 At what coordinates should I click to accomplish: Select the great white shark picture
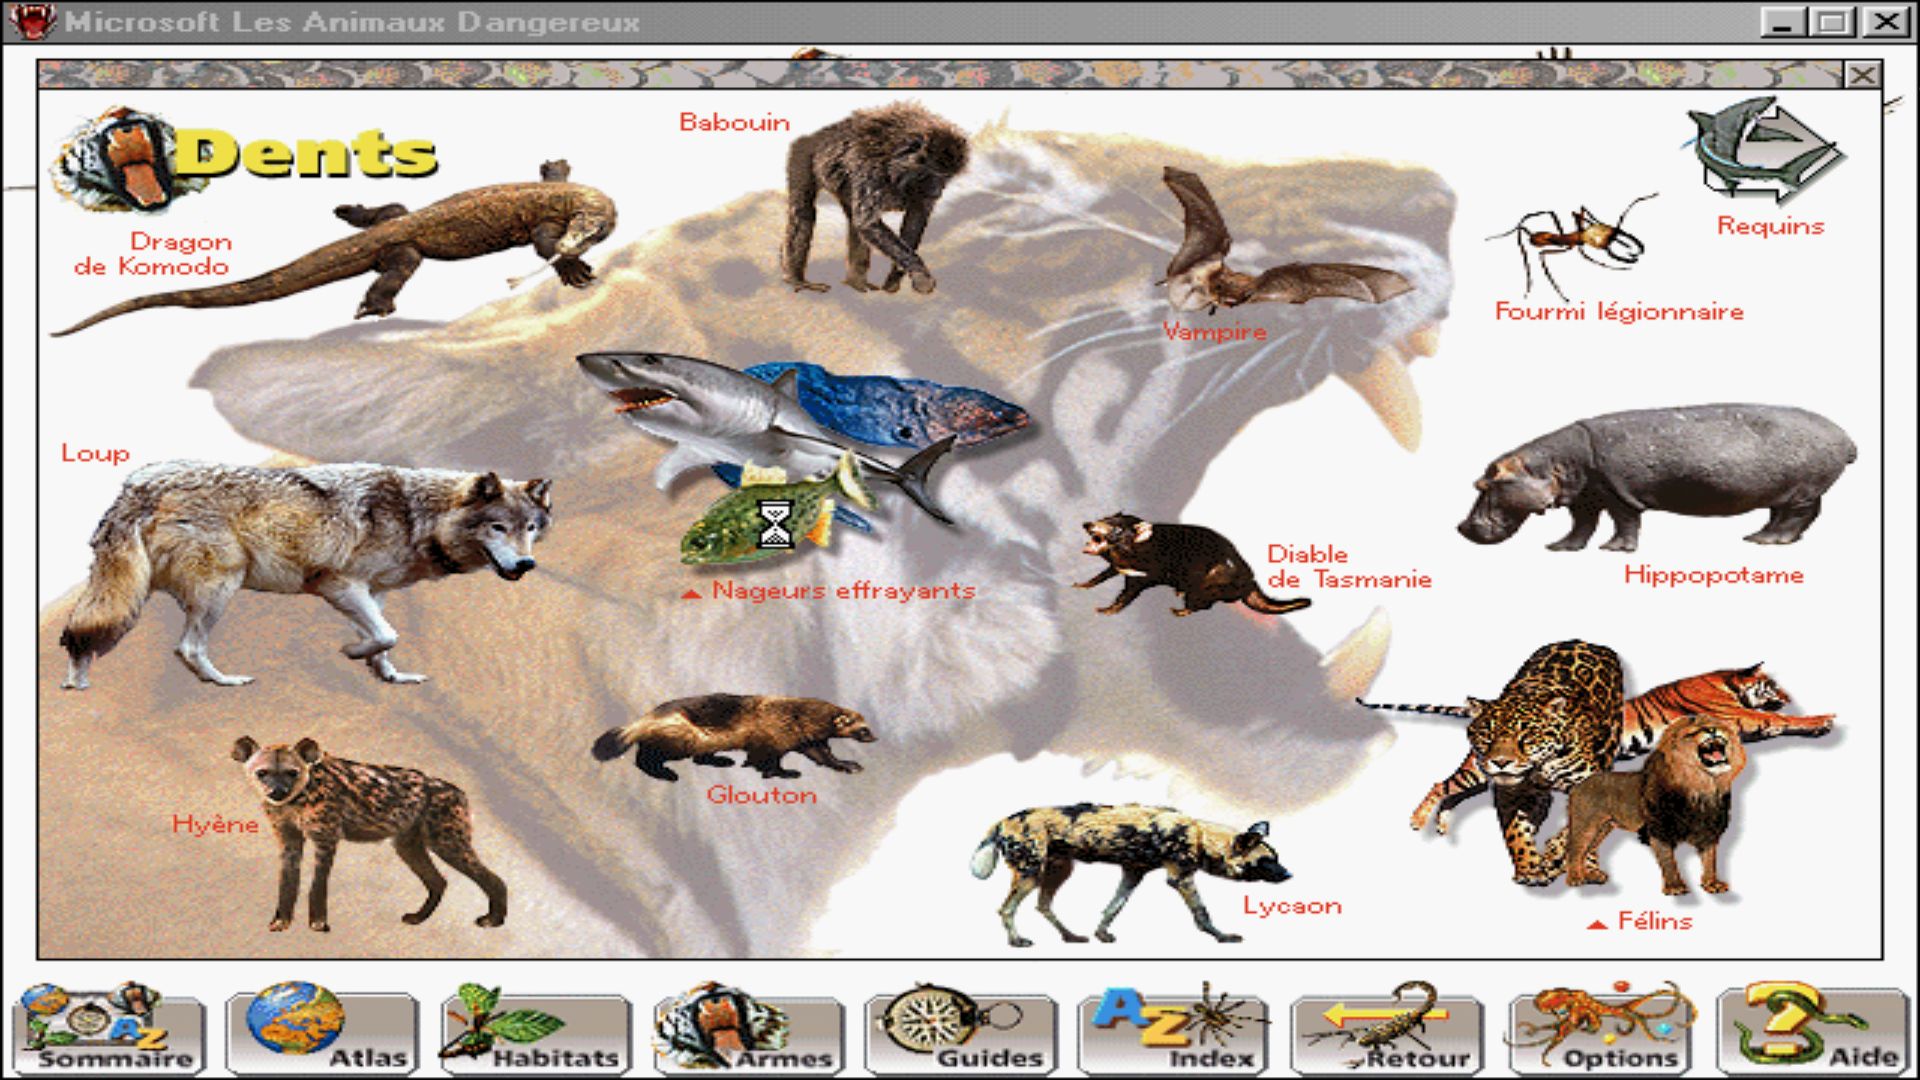(740, 410)
